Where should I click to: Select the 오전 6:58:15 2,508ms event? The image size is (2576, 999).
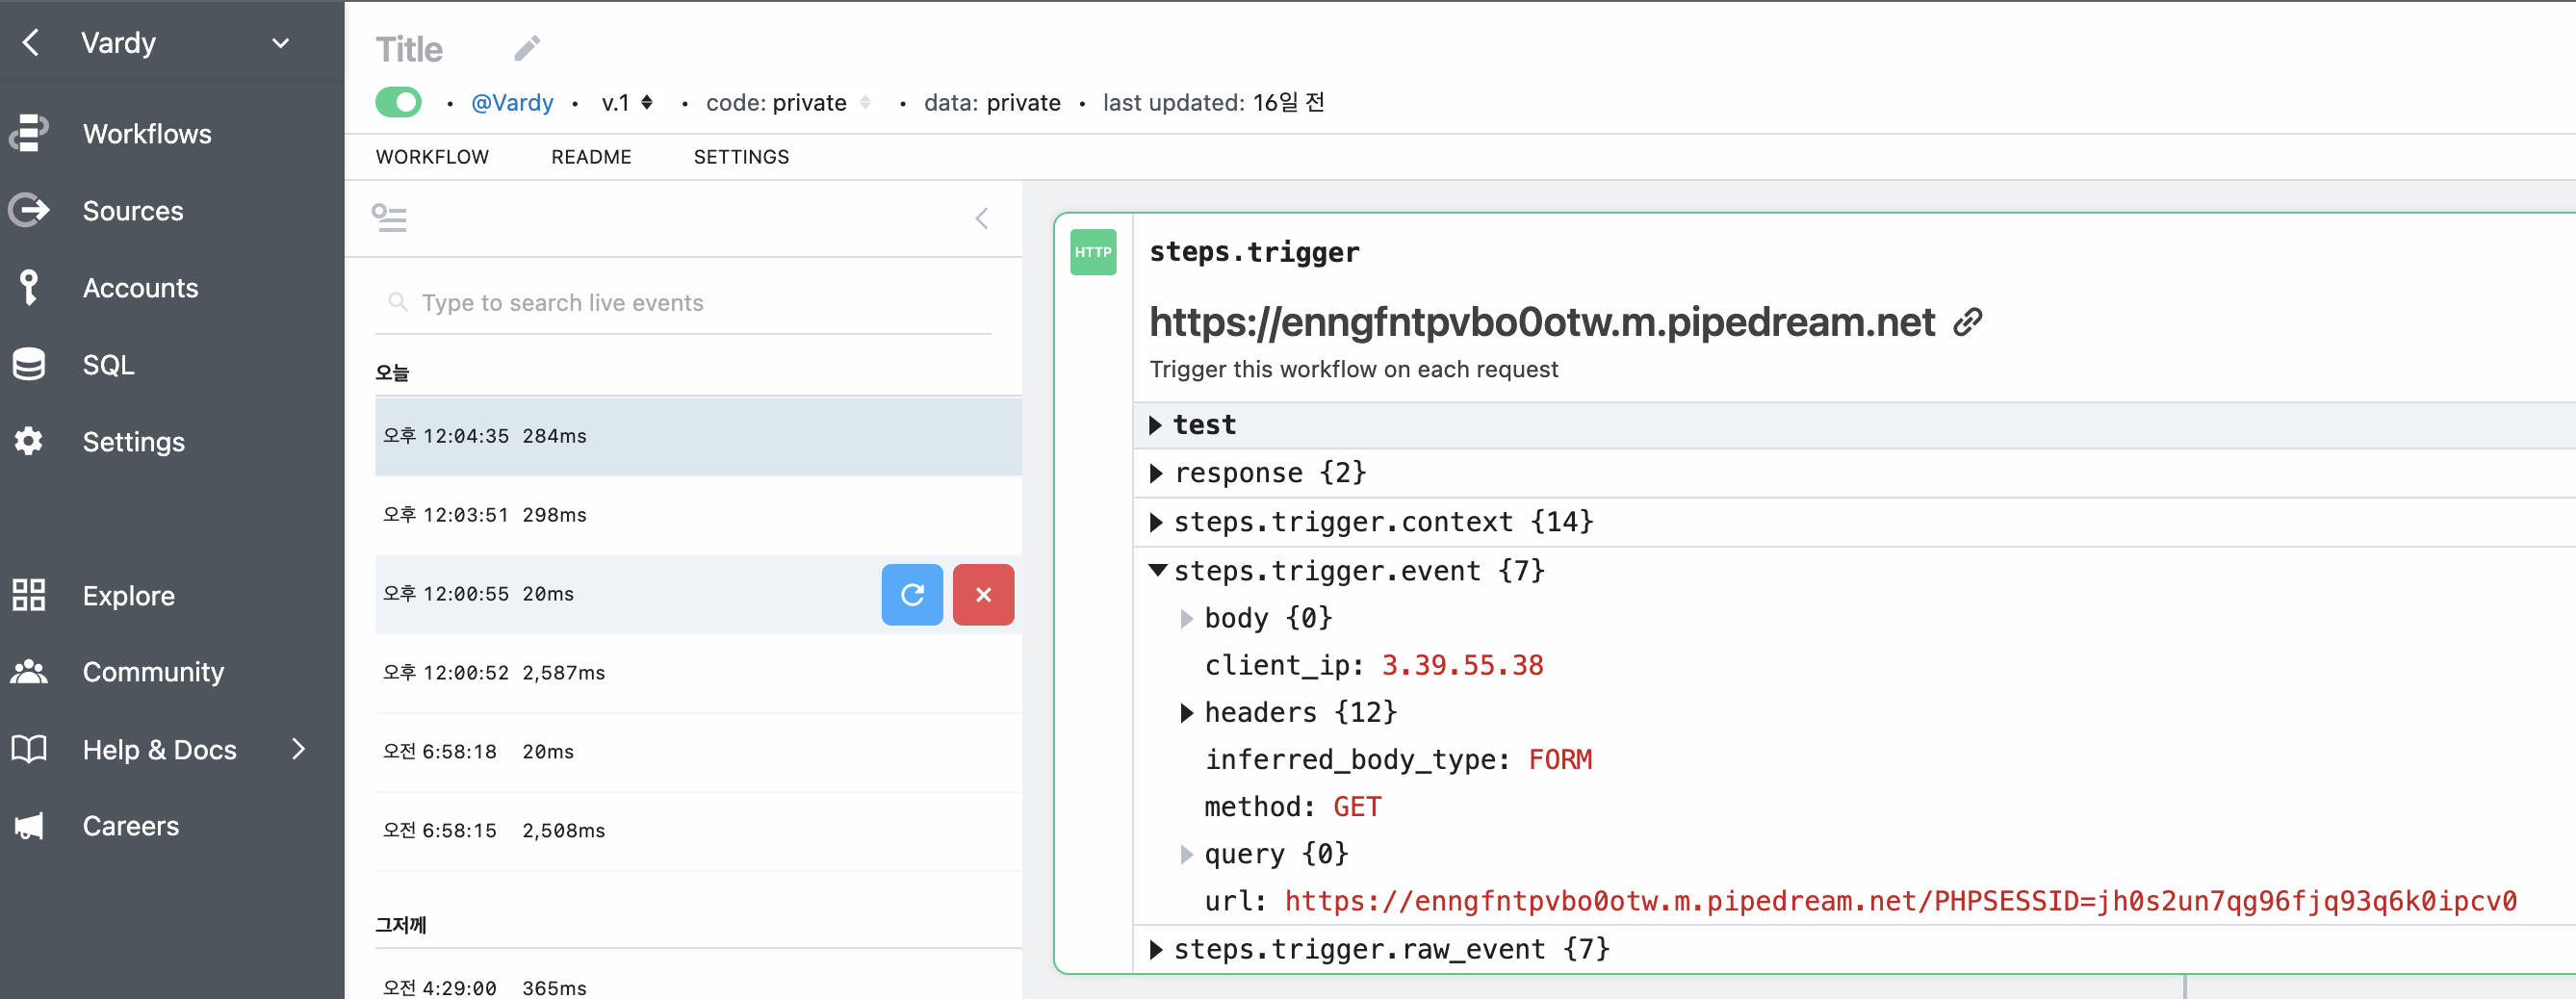point(698,831)
